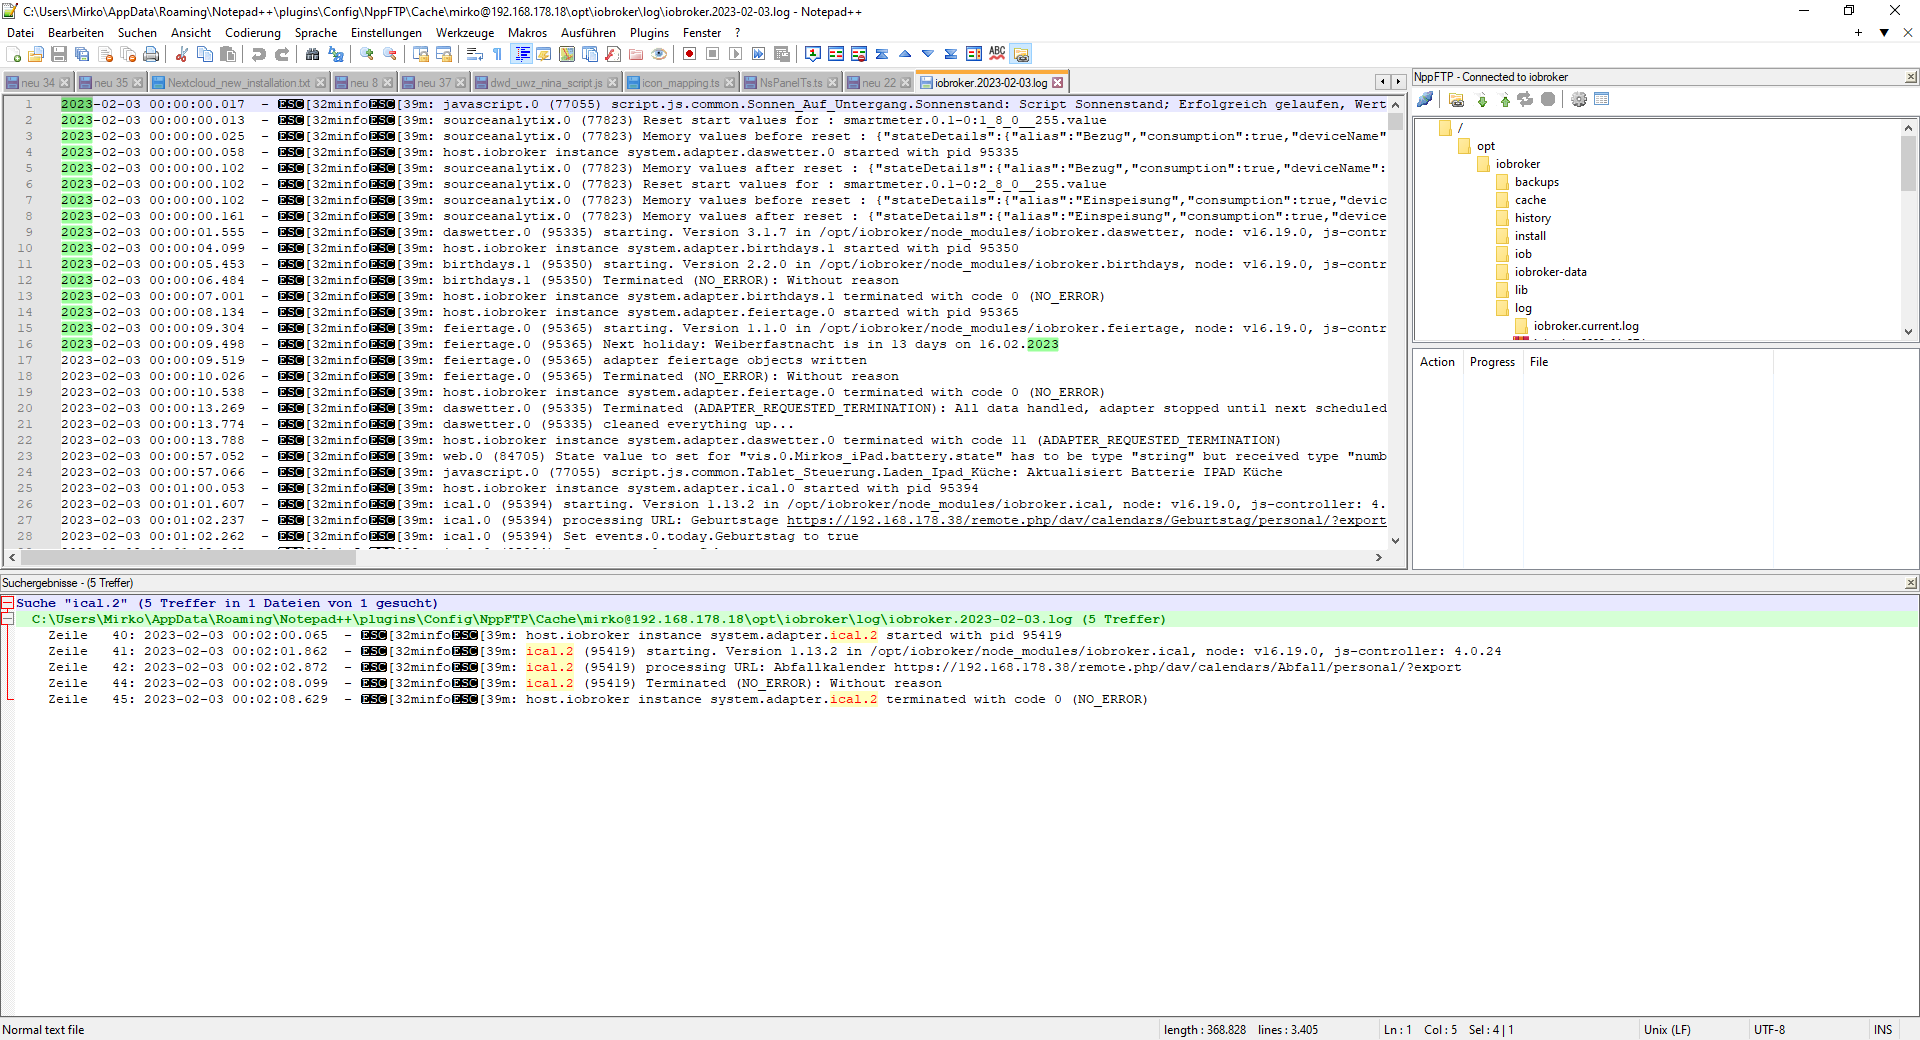Click the Print toolbar icon
This screenshot has width=1920, height=1040.
[x=151, y=54]
